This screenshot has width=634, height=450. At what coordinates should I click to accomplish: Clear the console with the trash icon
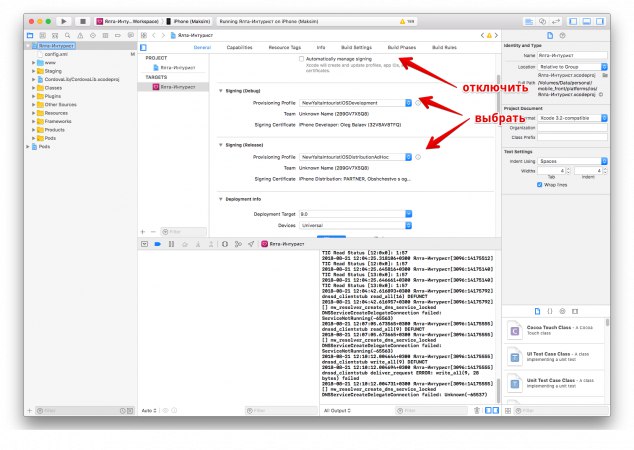(477, 410)
